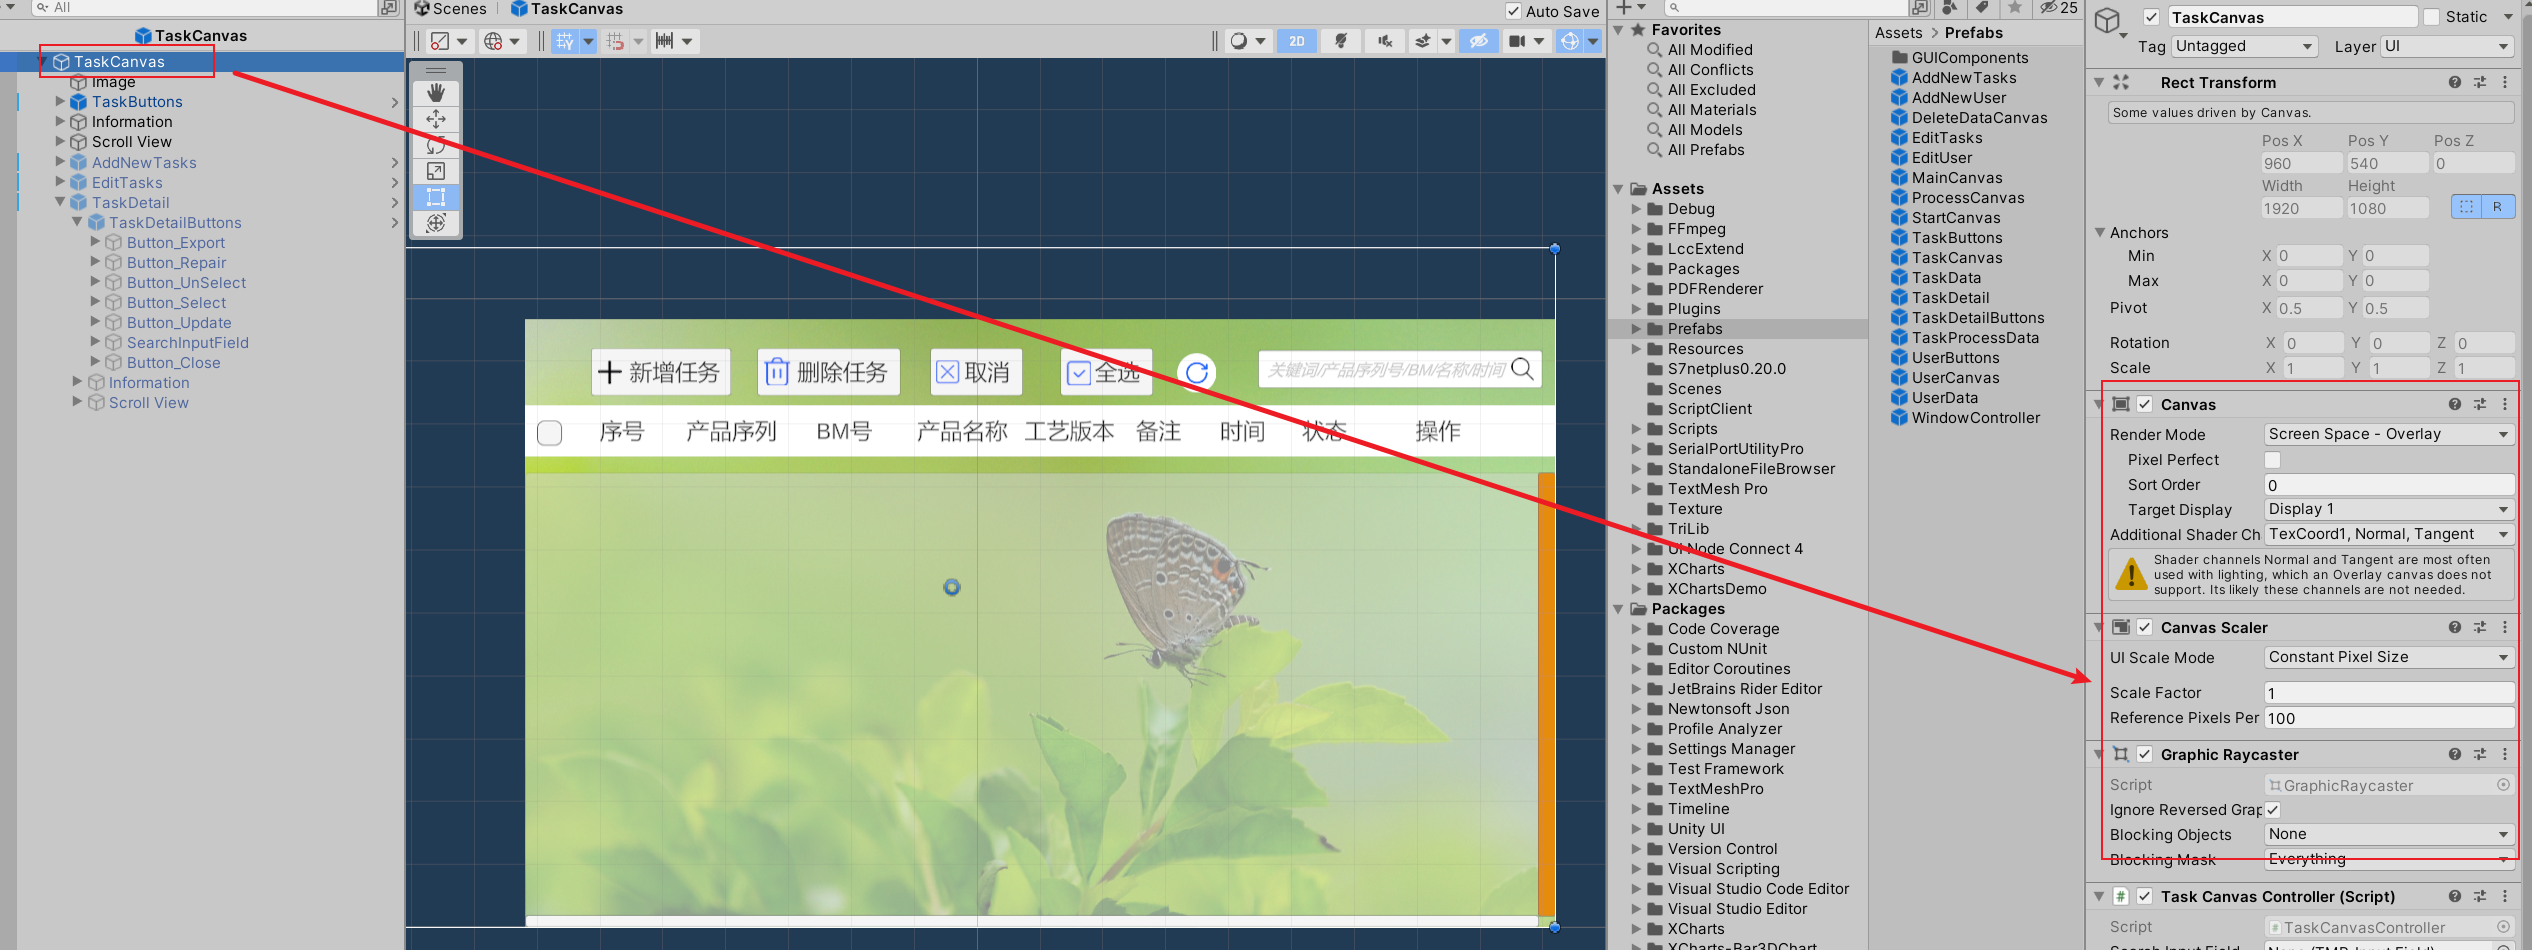
Task: Click the 全选 button in scene
Action: point(1106,372)
